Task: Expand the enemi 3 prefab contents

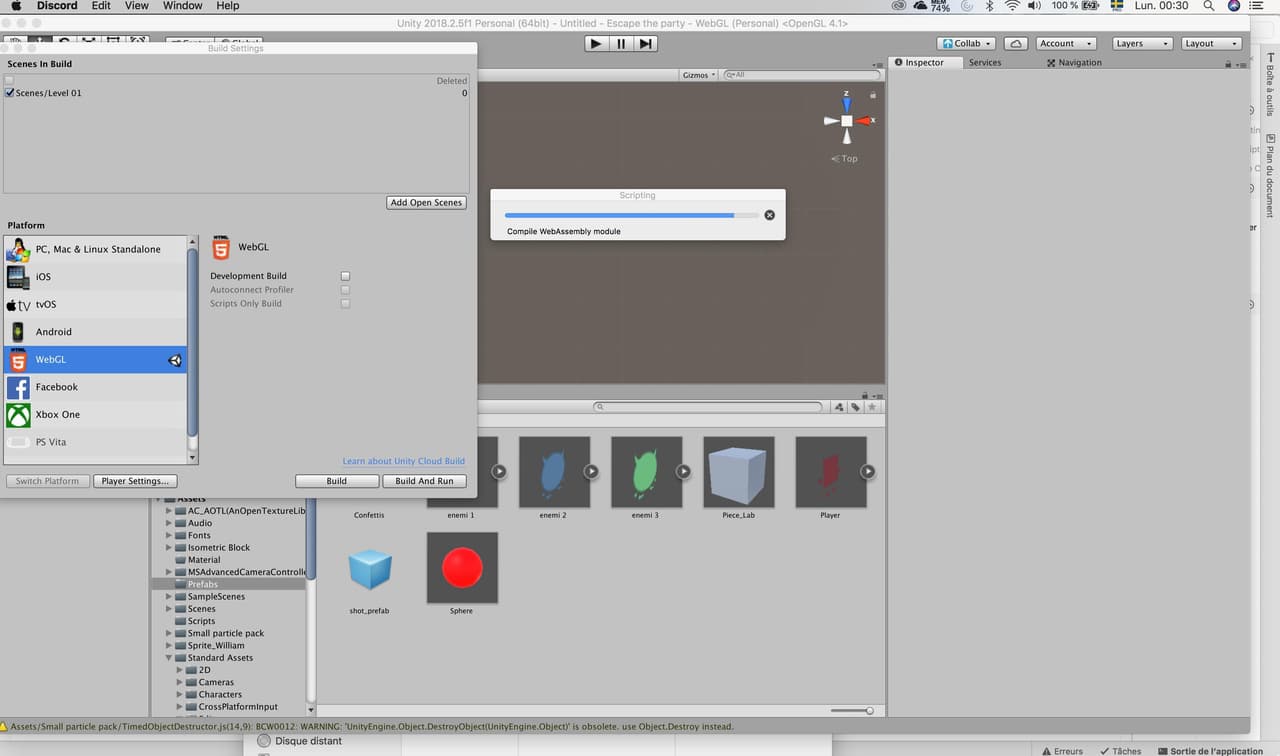Action: pyautogui.click(x=683, y=471)
